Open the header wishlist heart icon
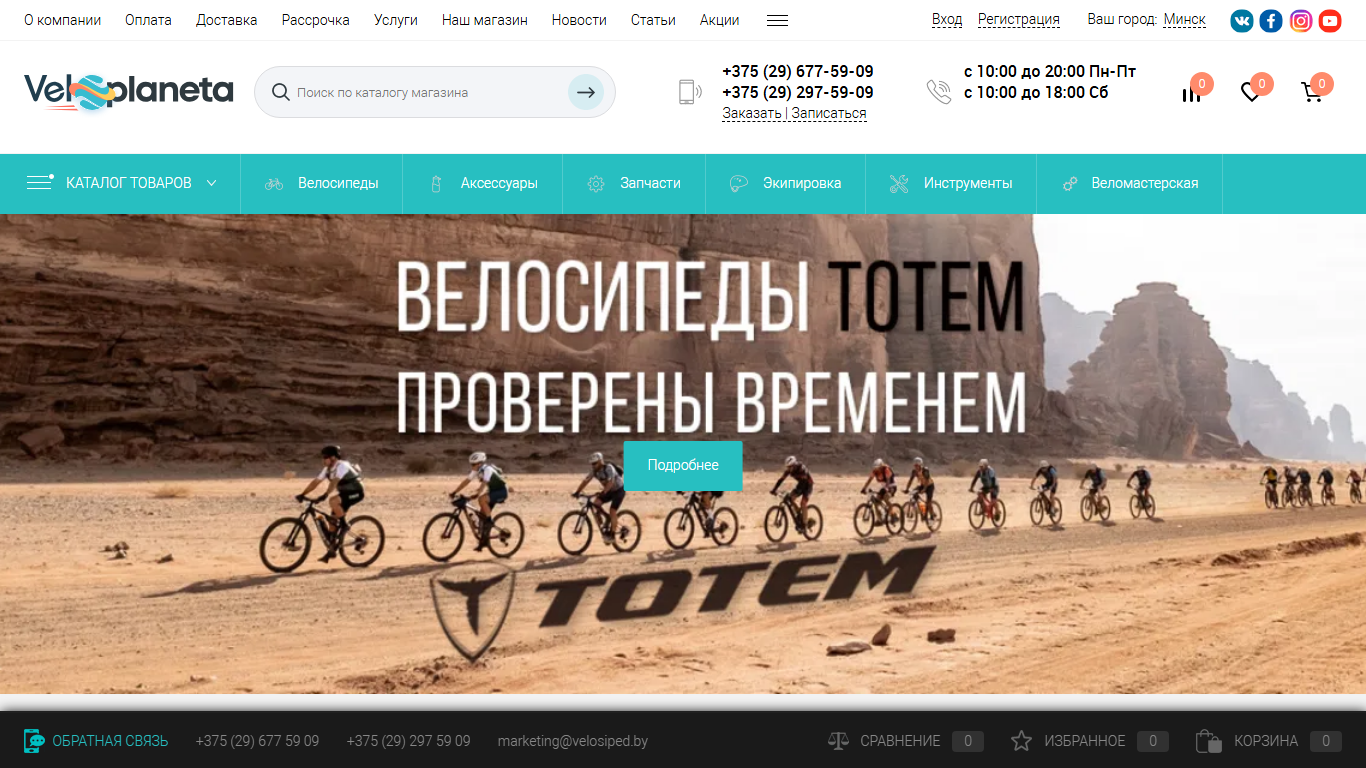 pyautogui.click(x=1250, y=93)
